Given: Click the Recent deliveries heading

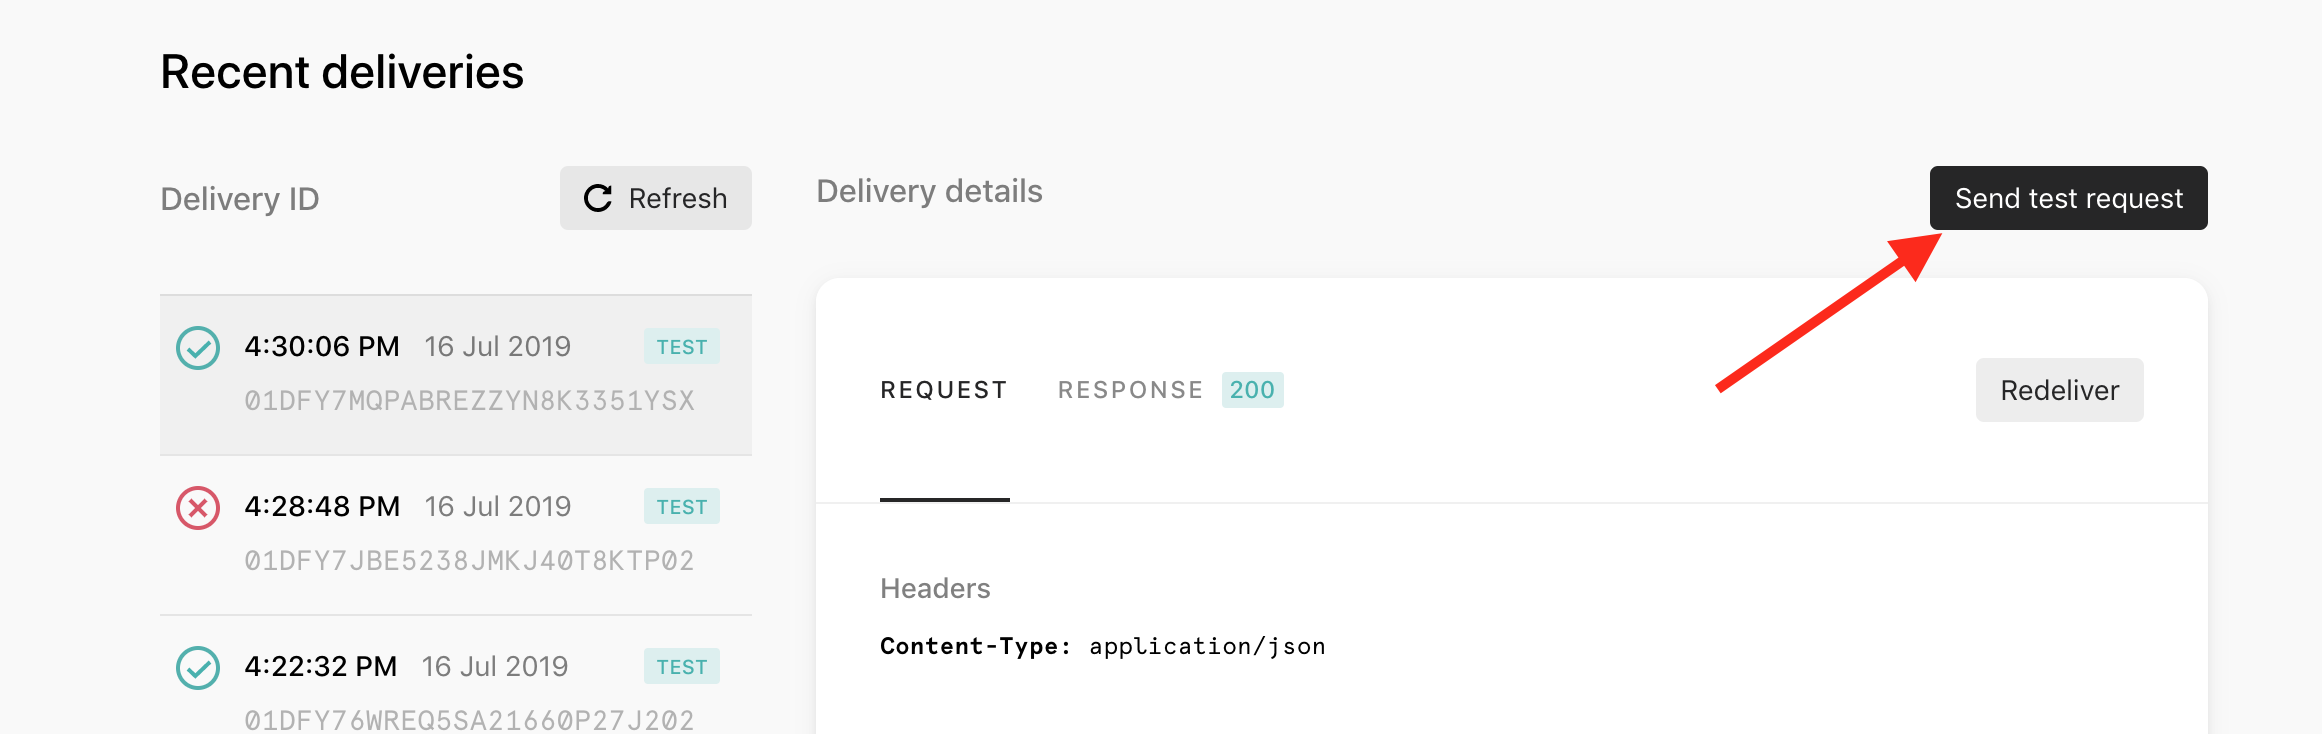Looking at the screenshot, I should pyautogui.click(x=342, y=72).
